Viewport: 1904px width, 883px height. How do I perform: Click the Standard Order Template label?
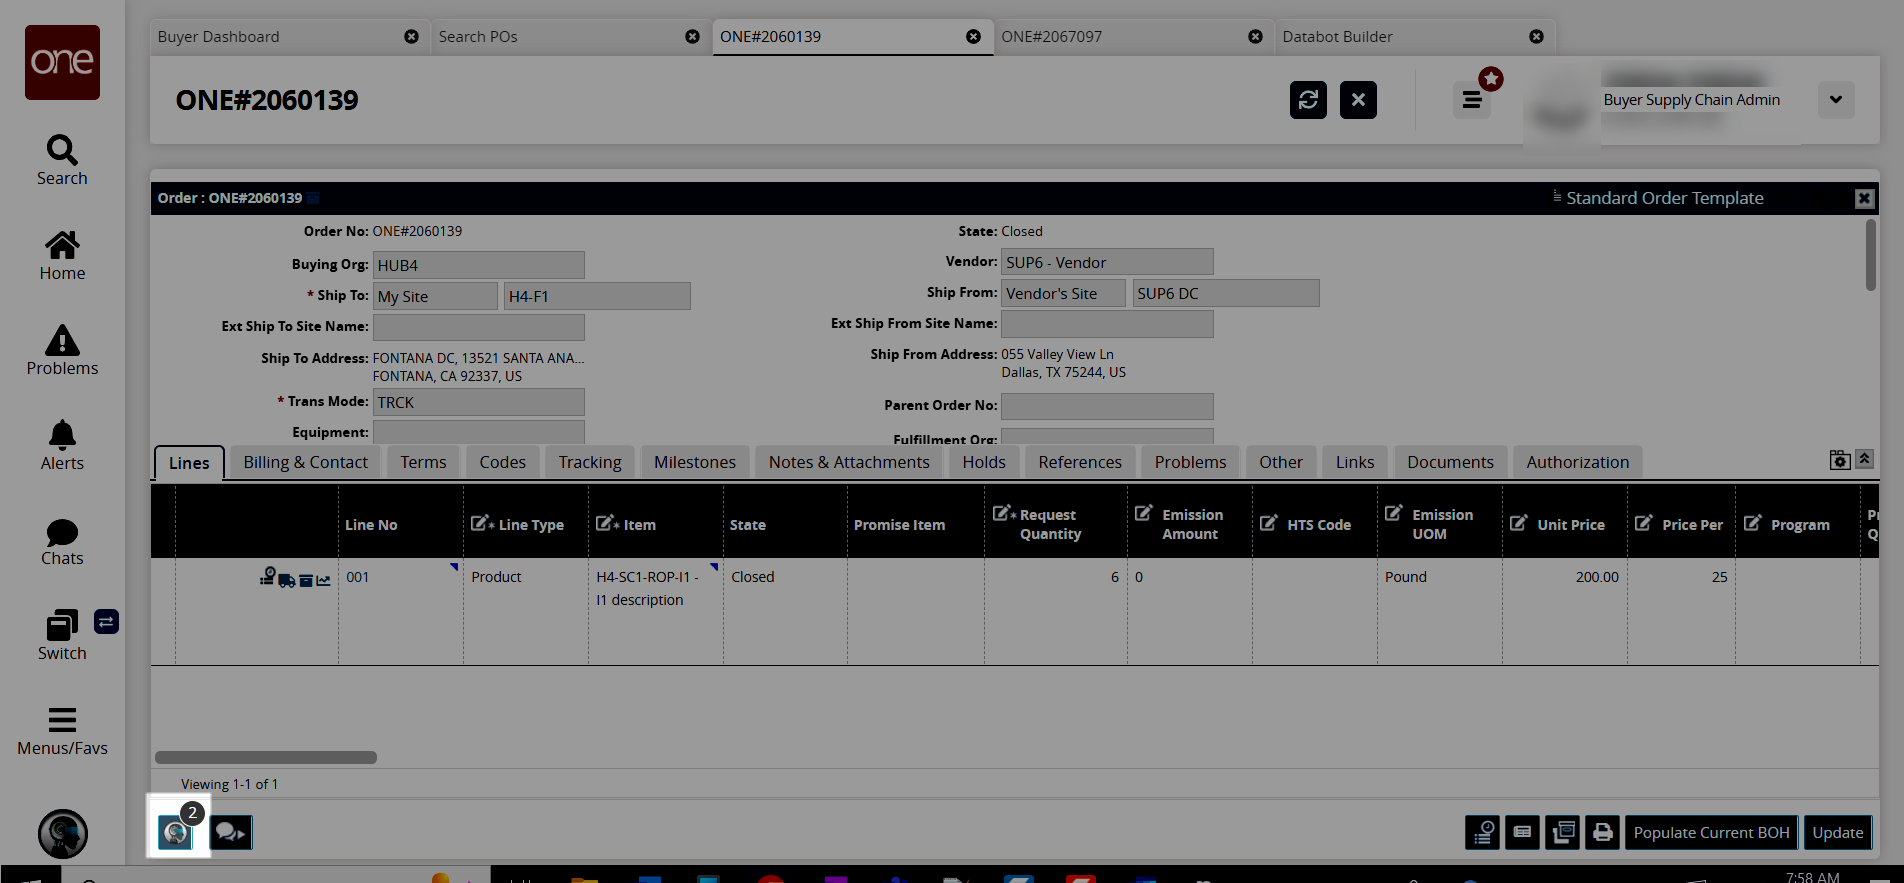pos(1665,198)
